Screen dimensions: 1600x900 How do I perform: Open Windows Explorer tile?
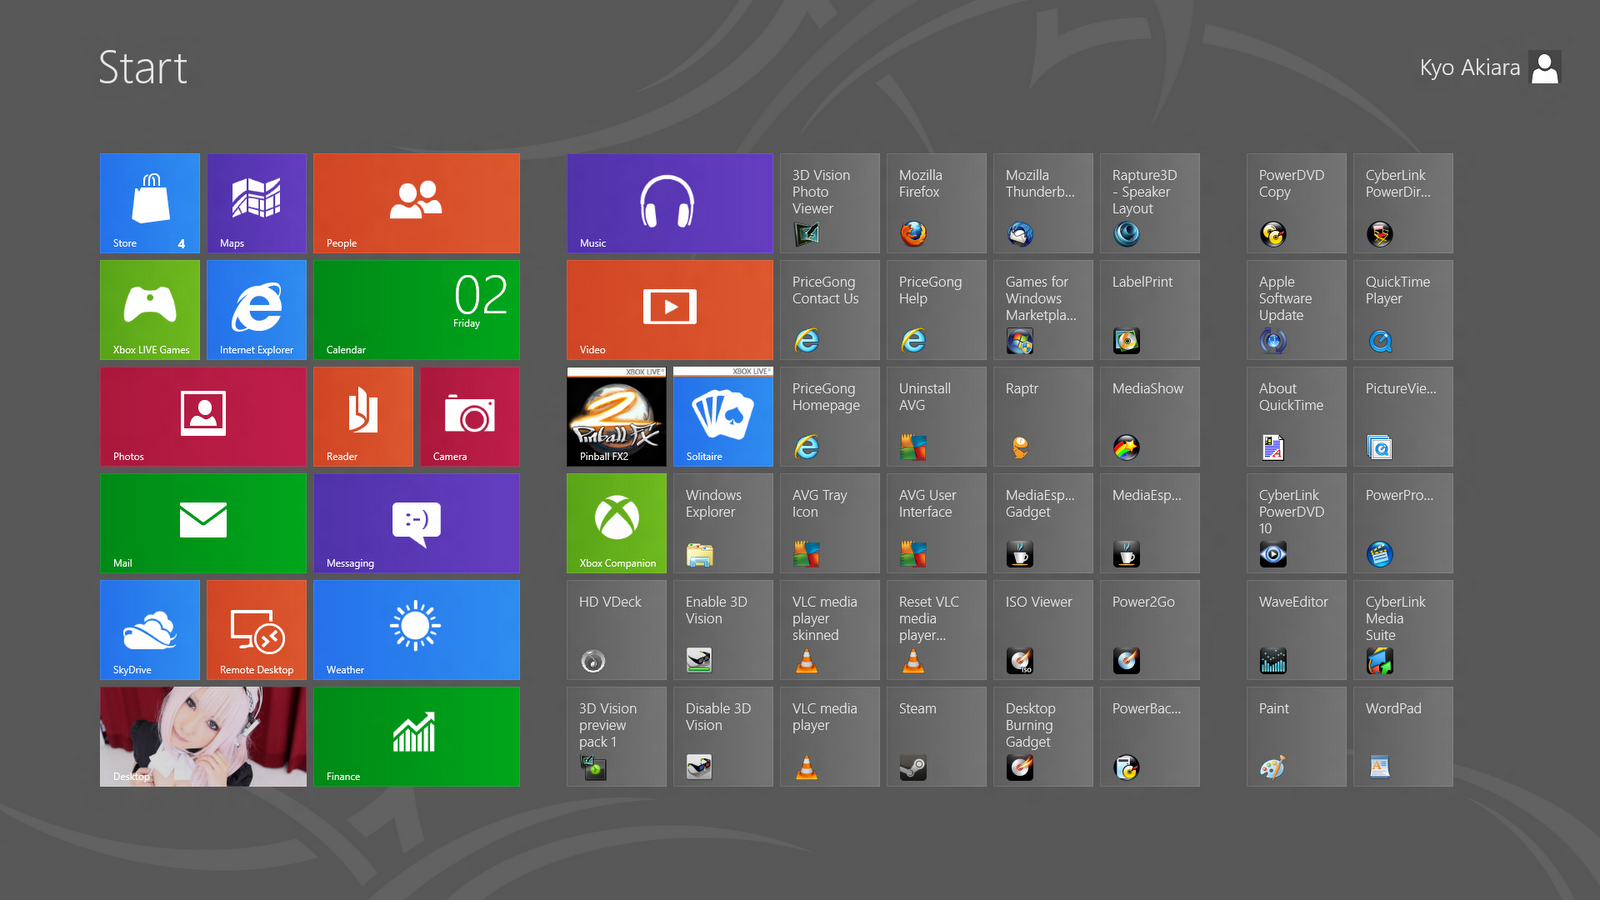click(722, 523)
